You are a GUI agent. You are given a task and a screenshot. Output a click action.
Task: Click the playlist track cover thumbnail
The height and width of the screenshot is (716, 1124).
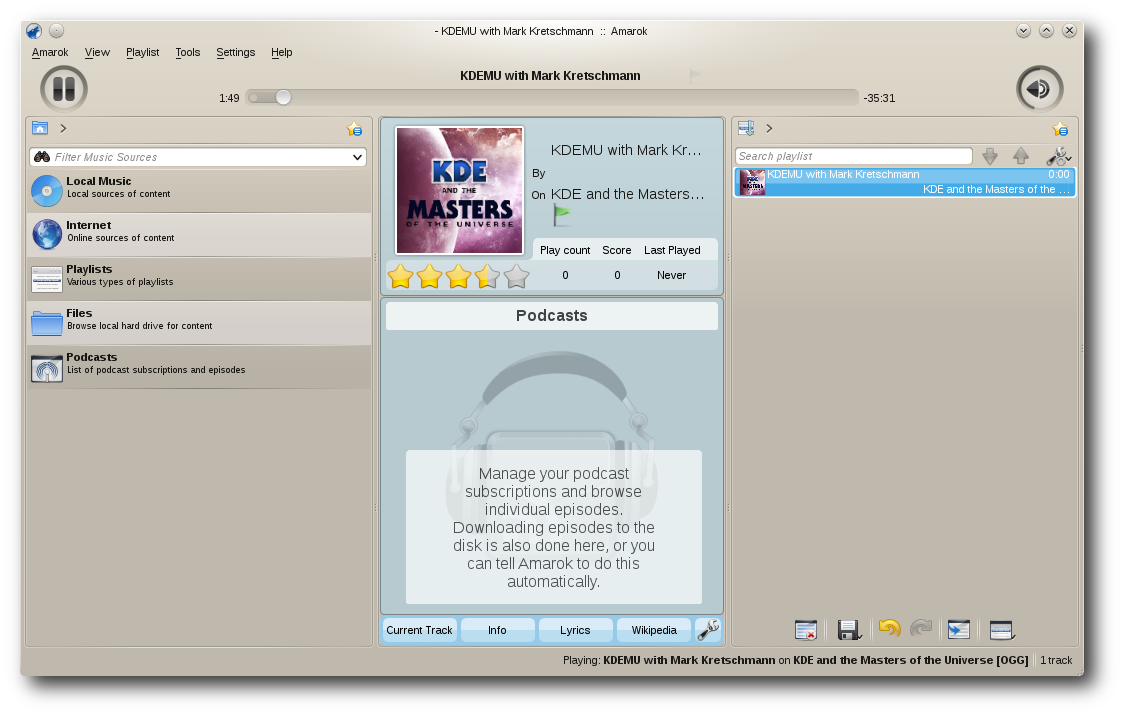tap(752, 182)
